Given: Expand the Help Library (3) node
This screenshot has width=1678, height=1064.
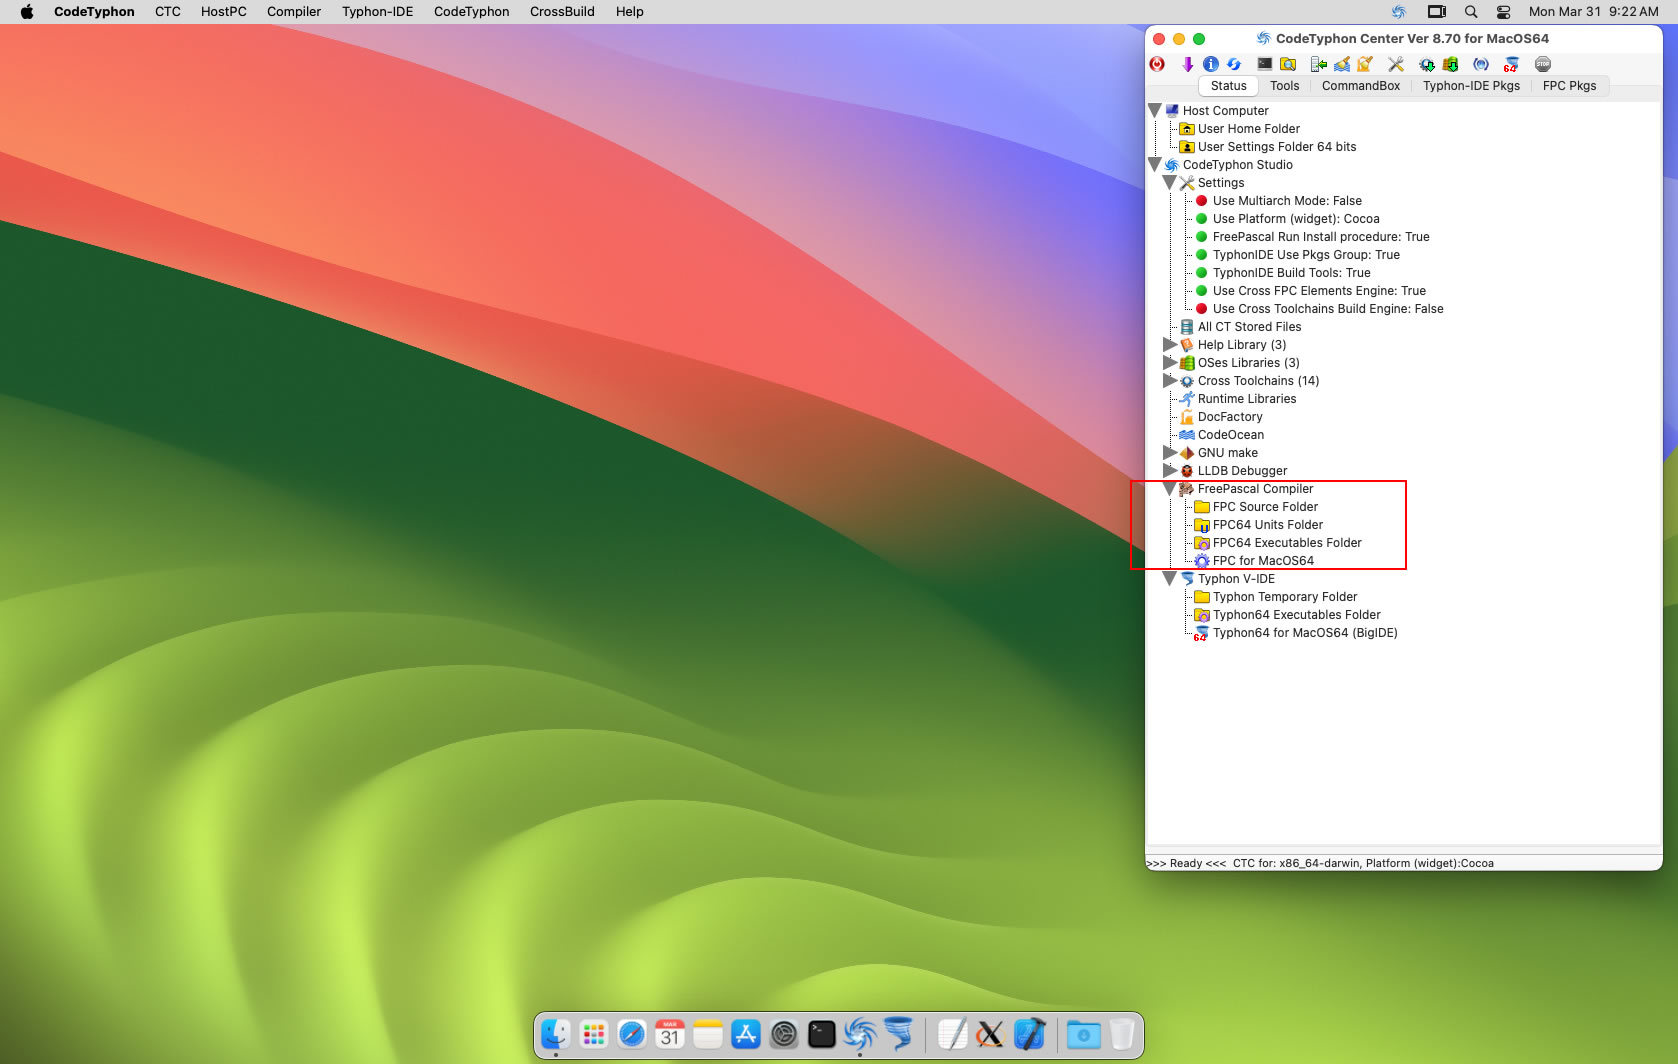Looking at the screenshot, I should click(x=1170, y=344).
